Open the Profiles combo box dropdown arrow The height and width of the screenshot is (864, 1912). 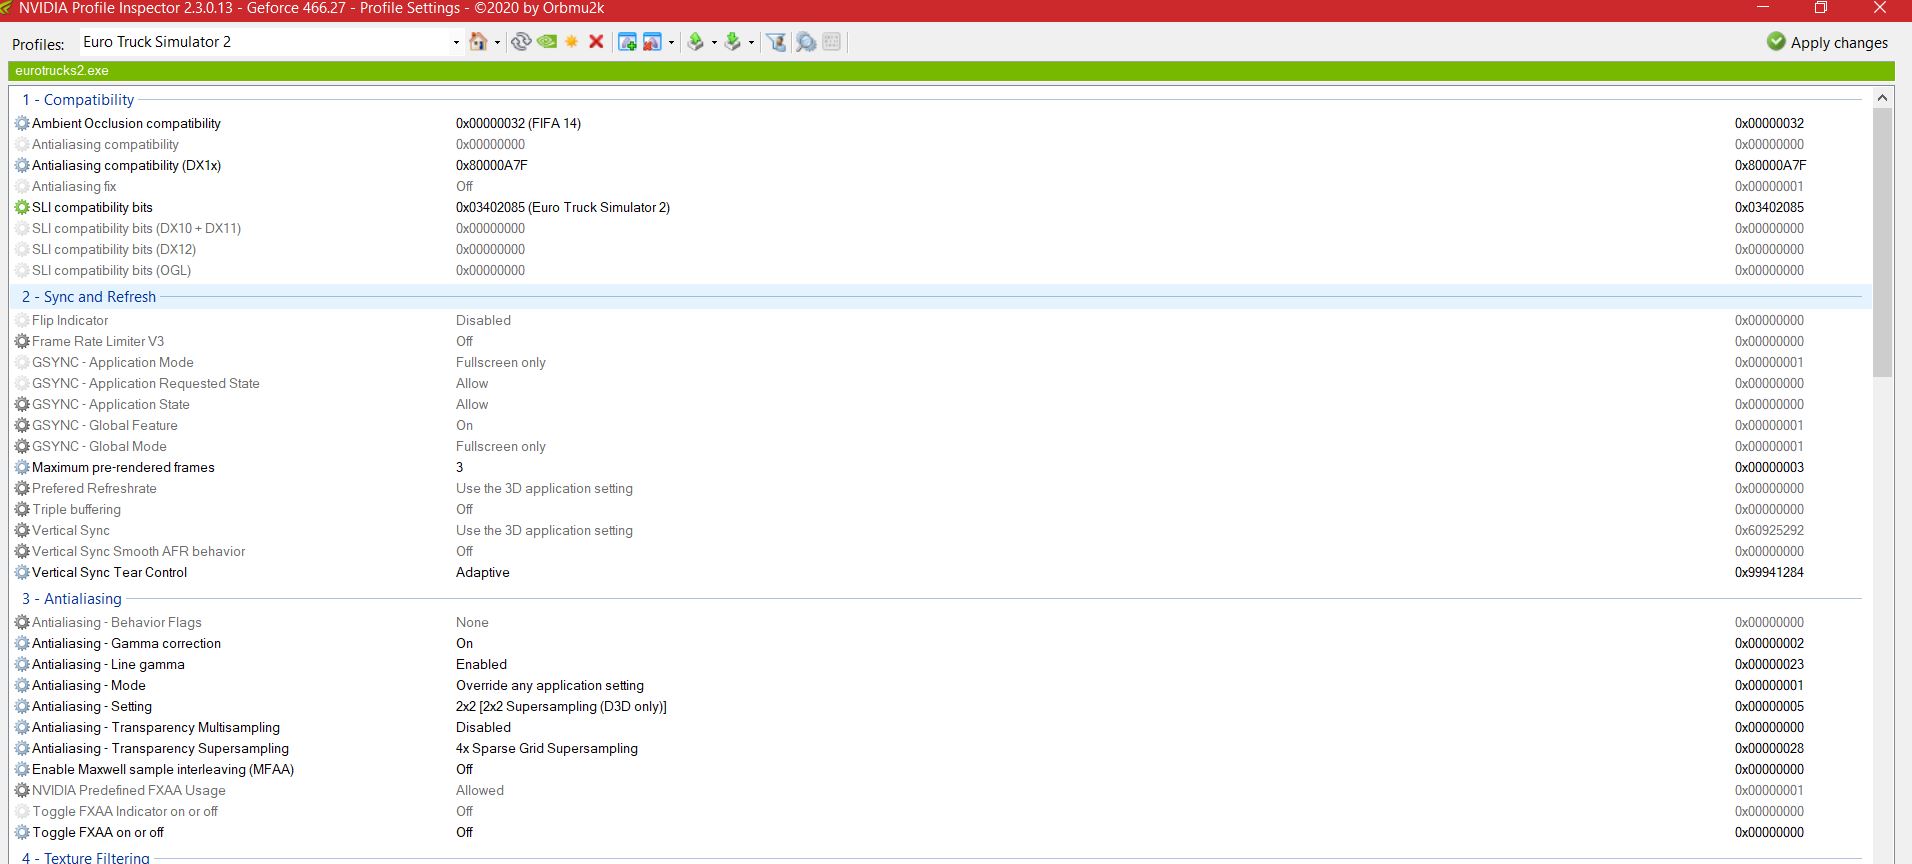coord(456,43)
